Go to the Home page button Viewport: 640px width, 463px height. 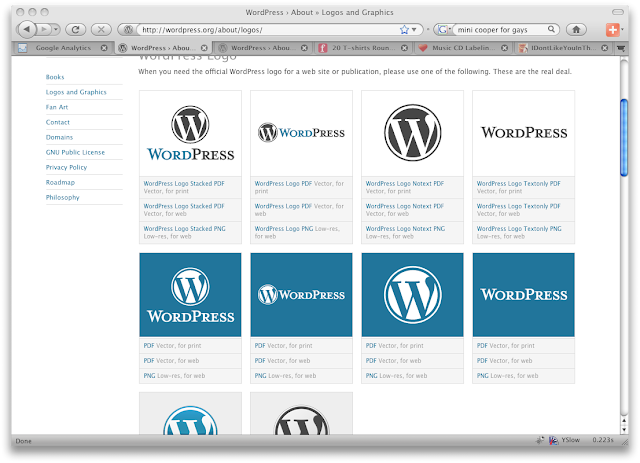click(x=576, y=29)
